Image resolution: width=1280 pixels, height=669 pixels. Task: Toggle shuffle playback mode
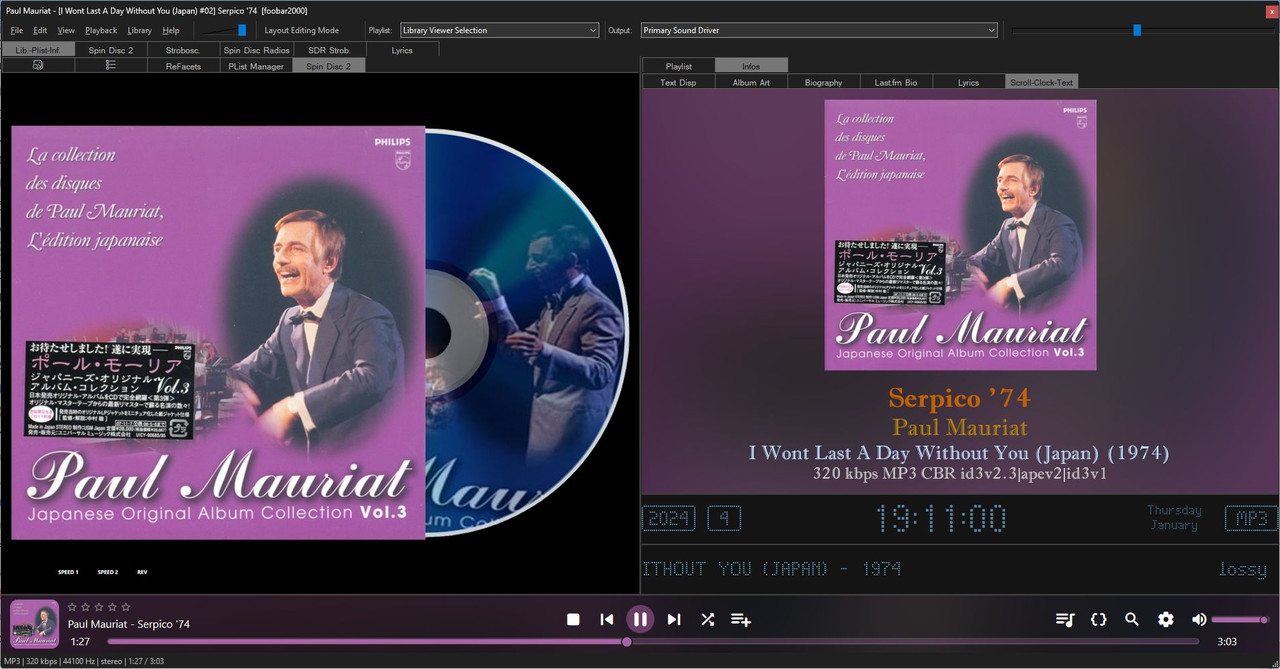coord(707,619)
